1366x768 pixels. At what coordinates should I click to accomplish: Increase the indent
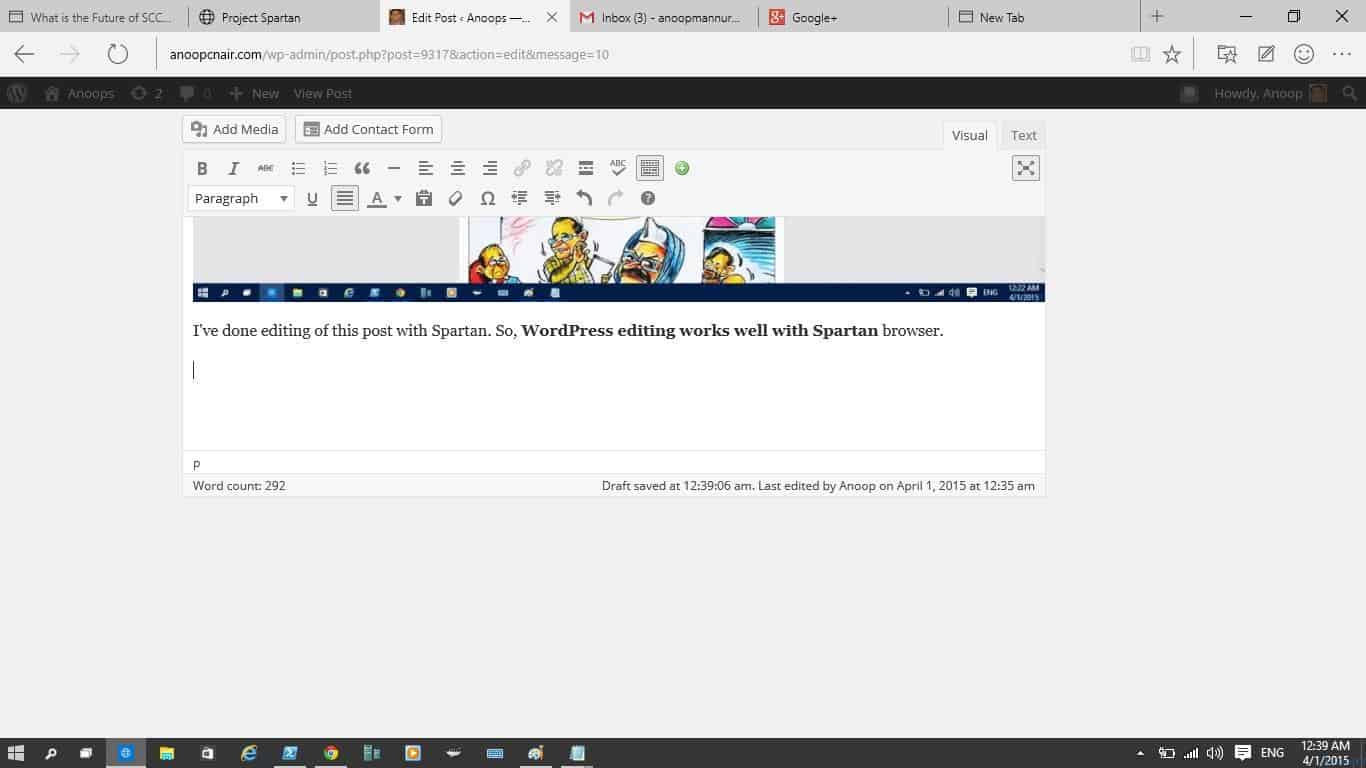pos(552,198)
